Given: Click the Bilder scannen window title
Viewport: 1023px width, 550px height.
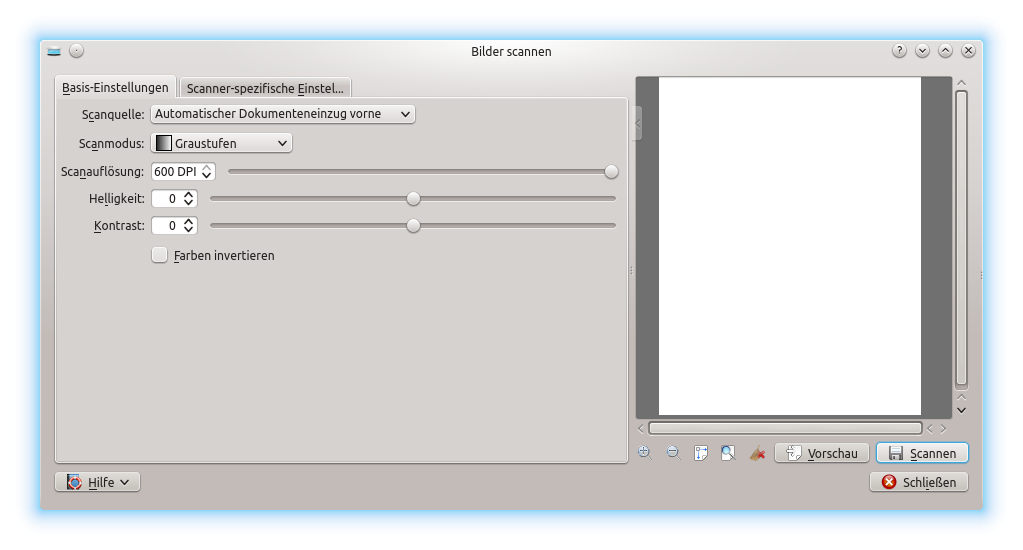Looking at the screenshot, I should tap(511, 52).
